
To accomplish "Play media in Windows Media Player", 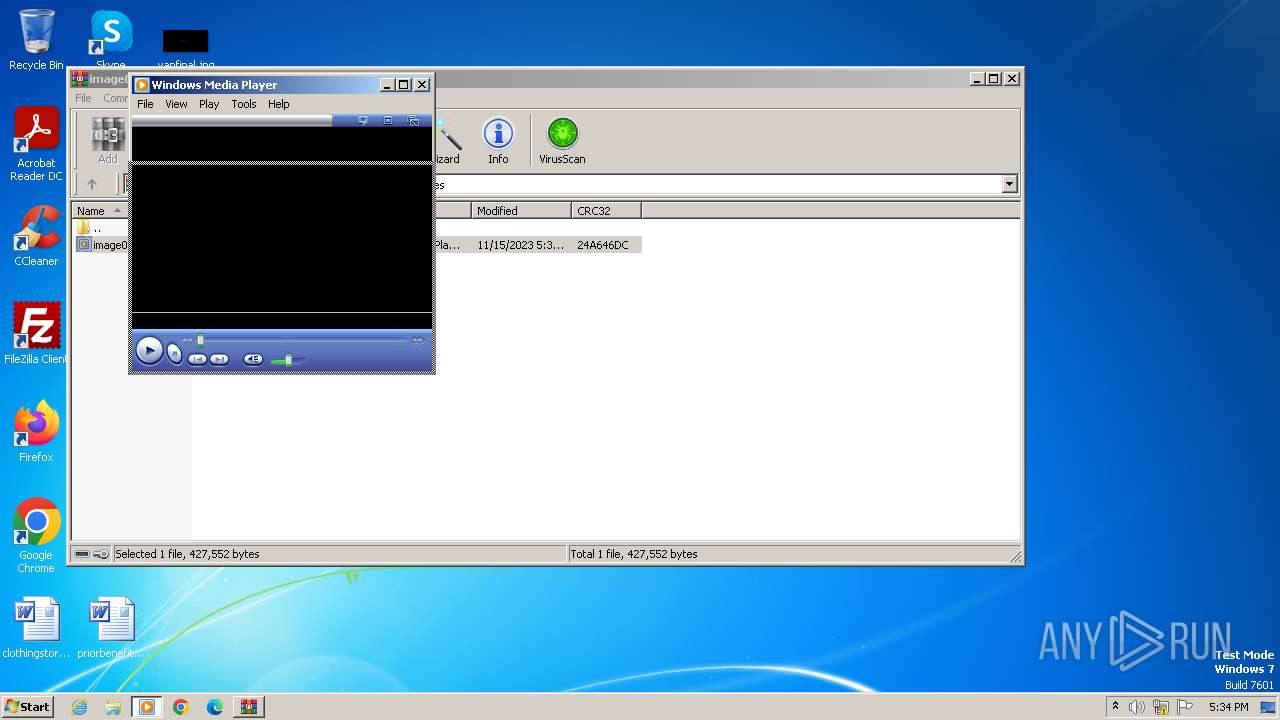I will pos(149,351).
